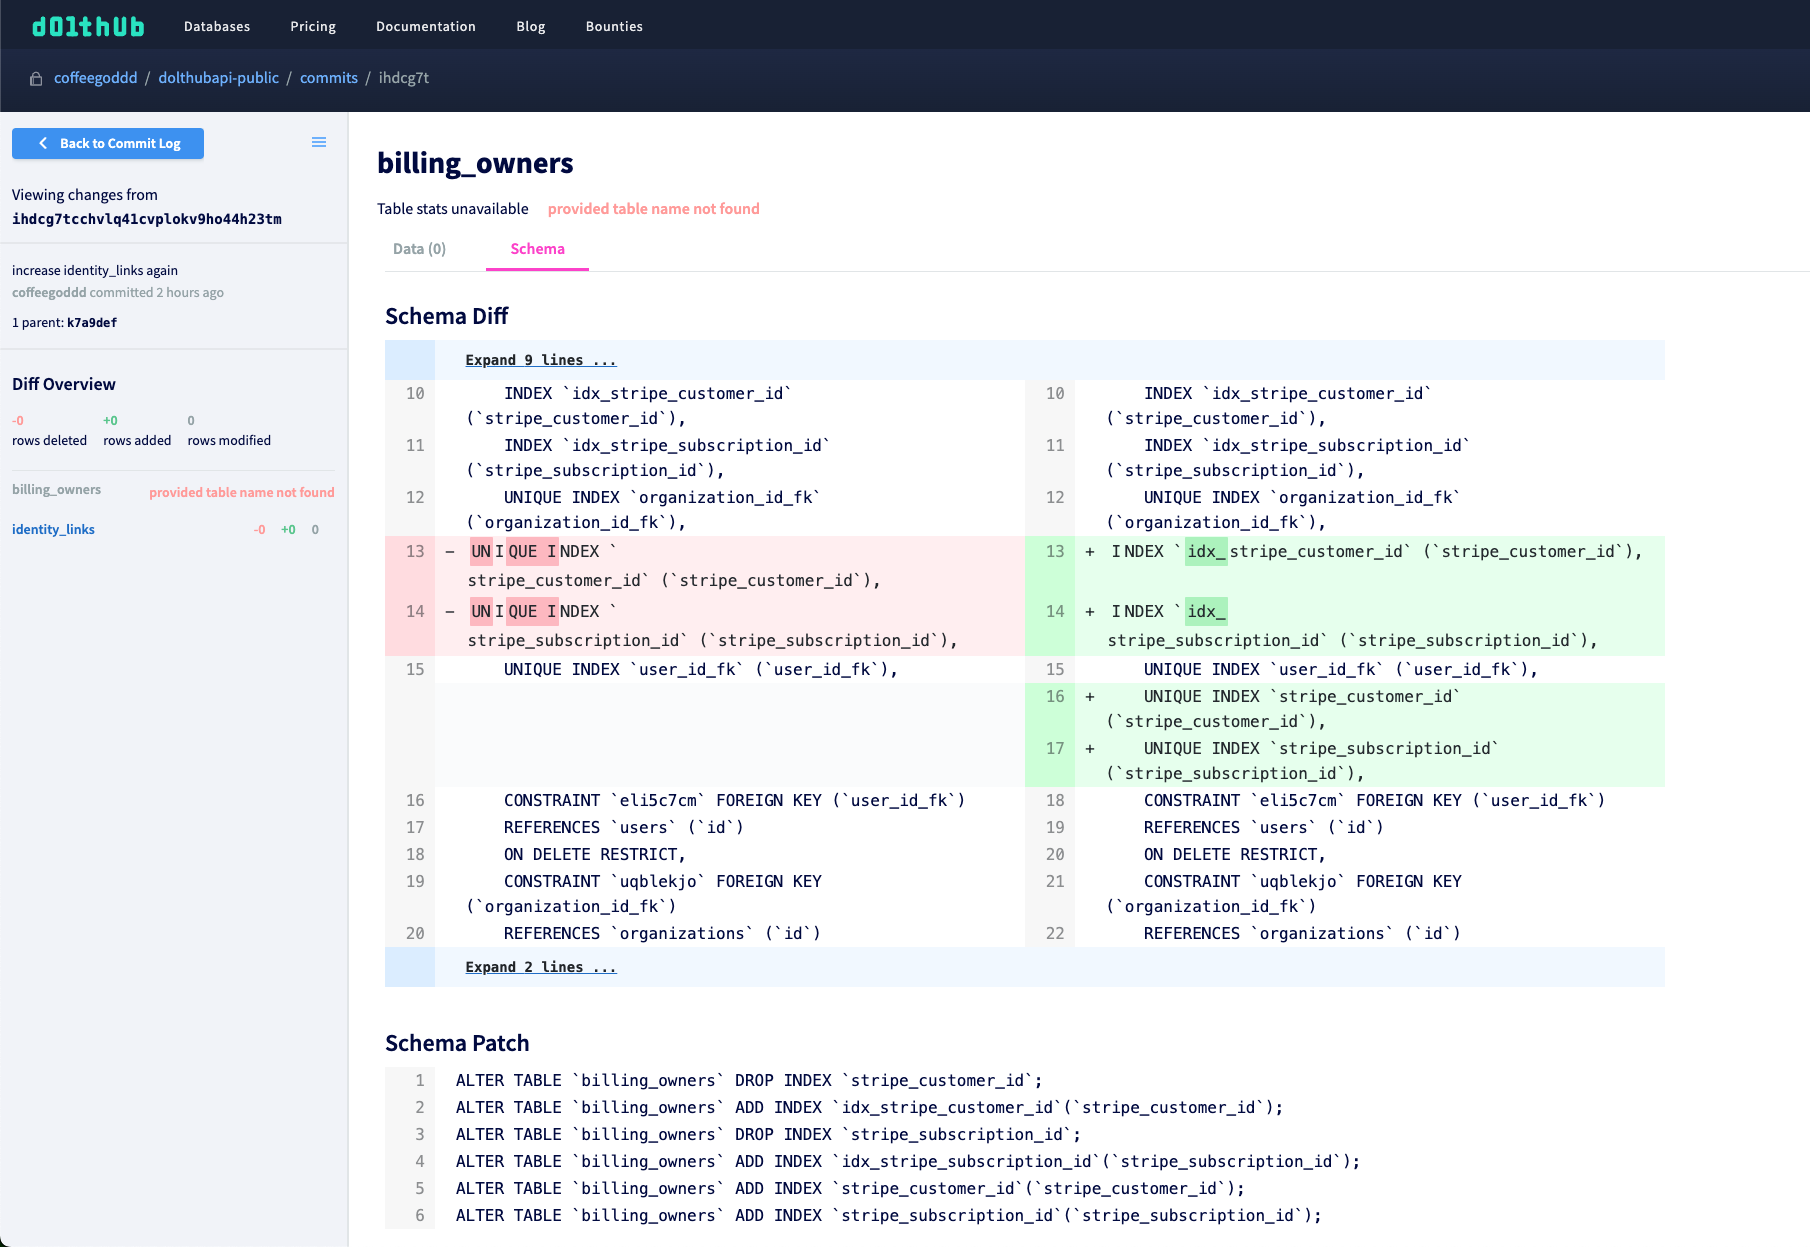Open the commits breadcrumb link
The height and width of the screenshot is (1247, 1810).
point(329,77)
